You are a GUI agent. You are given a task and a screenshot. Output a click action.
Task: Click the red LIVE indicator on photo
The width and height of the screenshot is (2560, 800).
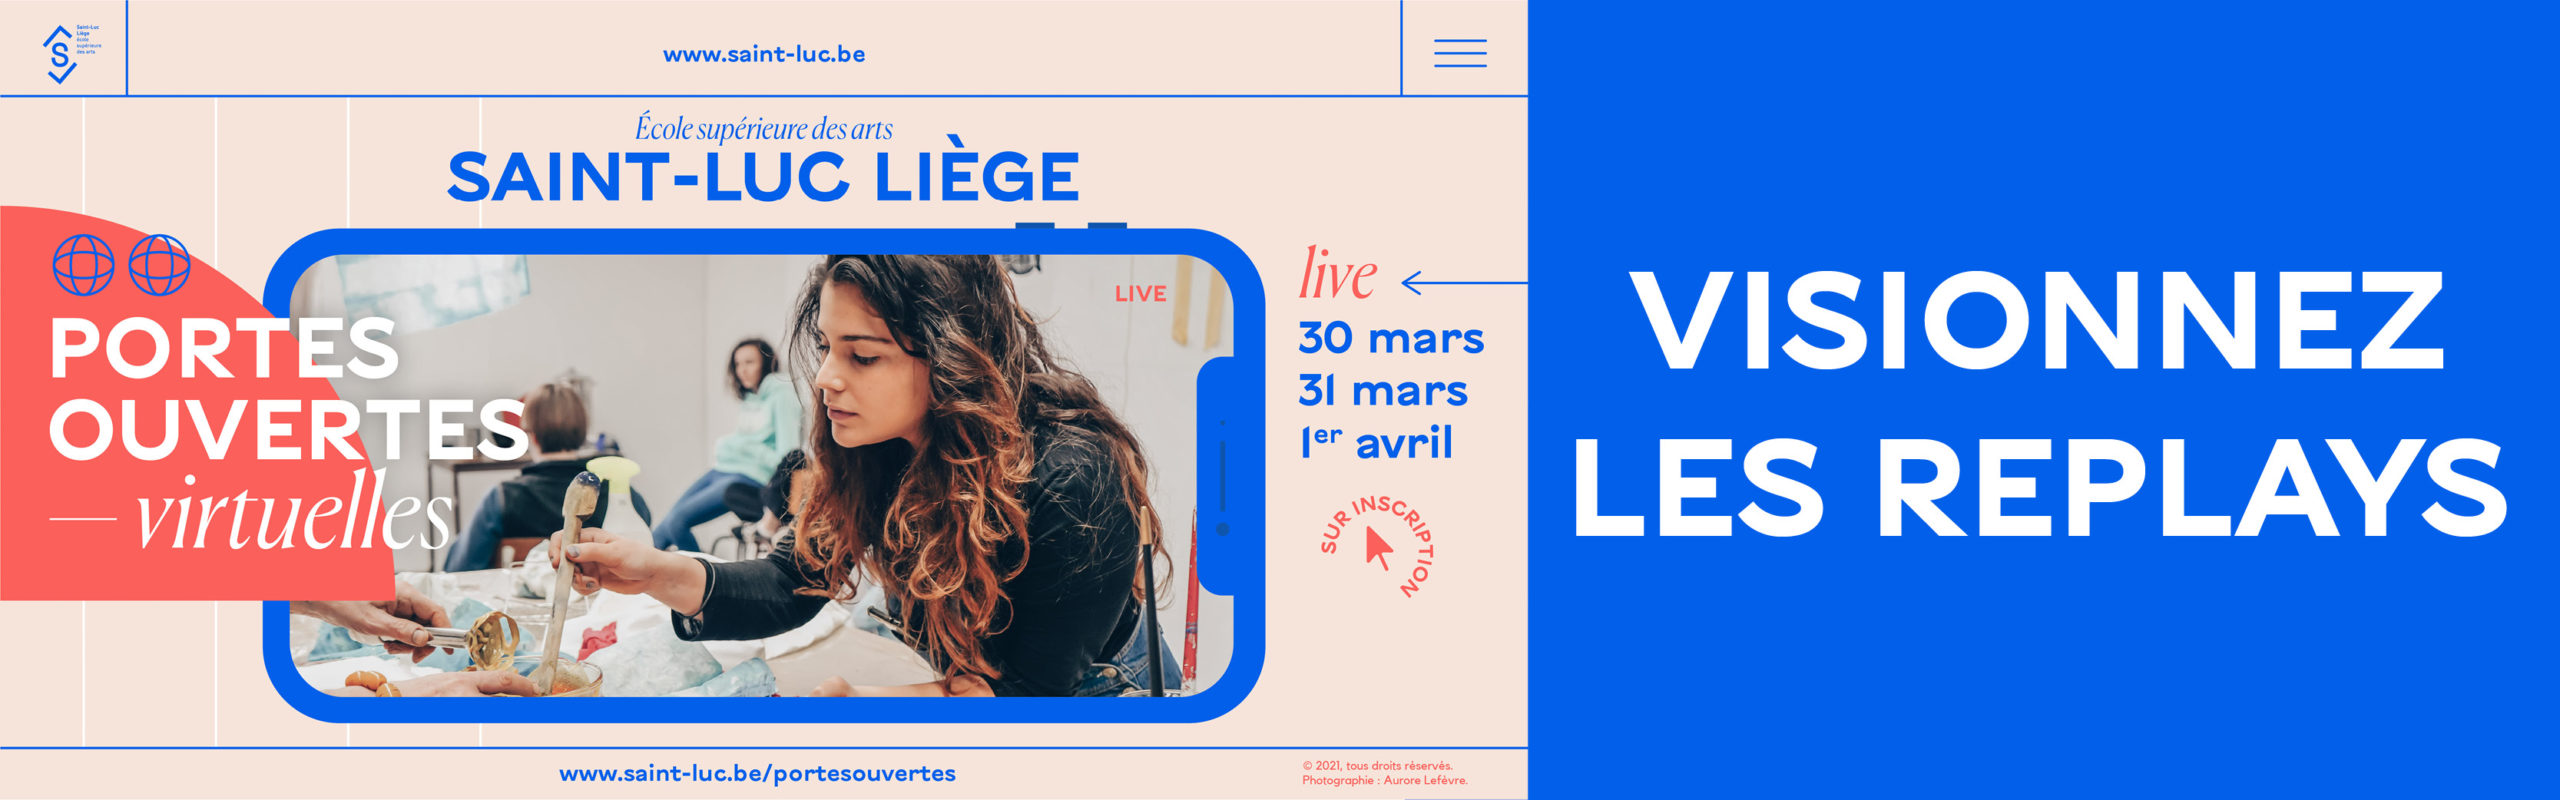click(x=1141, y=294)
